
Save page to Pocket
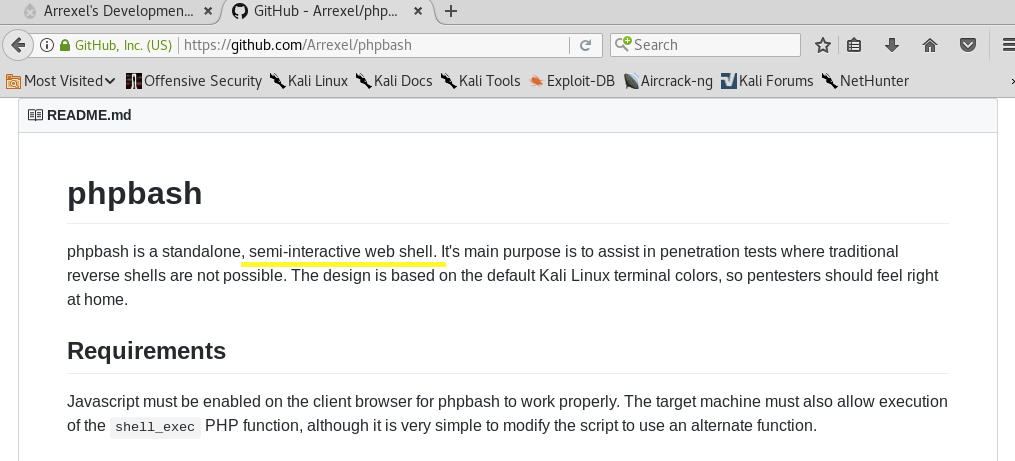click(968, 45)
